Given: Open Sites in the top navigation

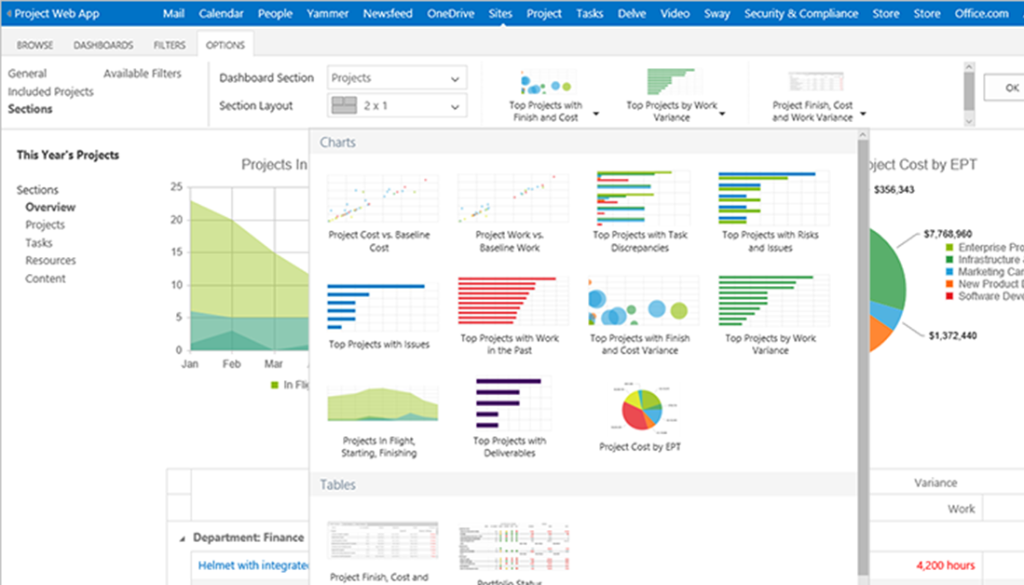Looking at the screenshot, I should click(500, 13).
